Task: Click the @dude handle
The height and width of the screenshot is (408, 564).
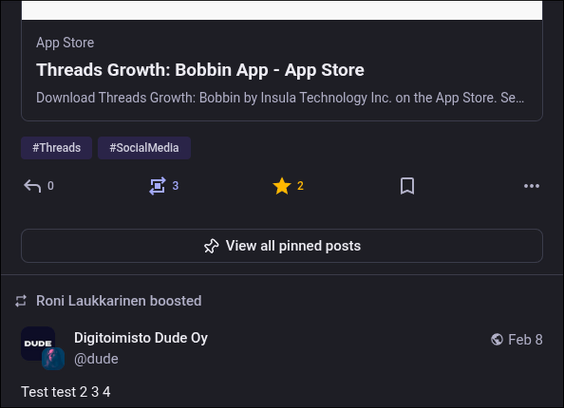Action: [96, 359]
